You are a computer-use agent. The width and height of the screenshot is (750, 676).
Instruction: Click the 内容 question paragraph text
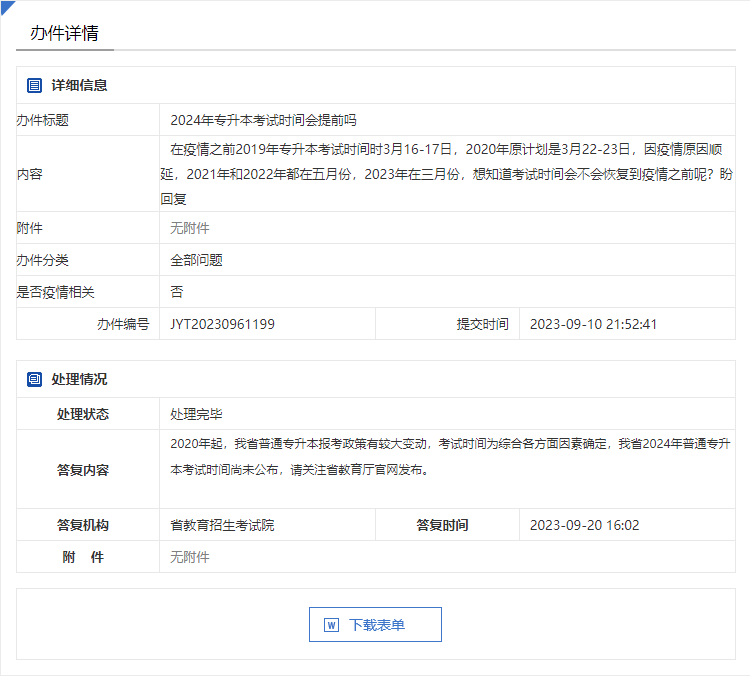pyautogui.click(x=446, y=173)
